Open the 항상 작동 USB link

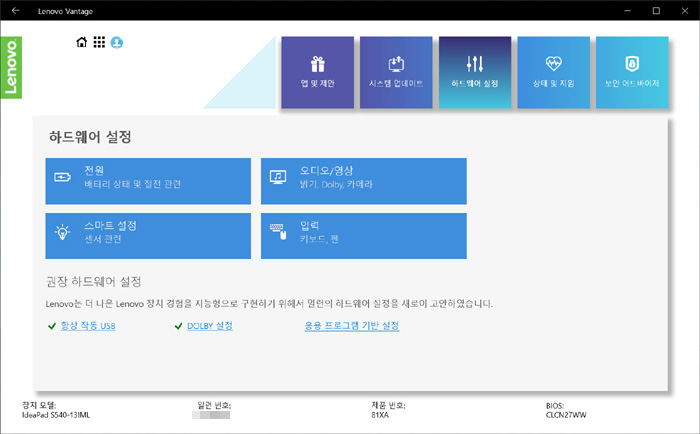[88, 326]
